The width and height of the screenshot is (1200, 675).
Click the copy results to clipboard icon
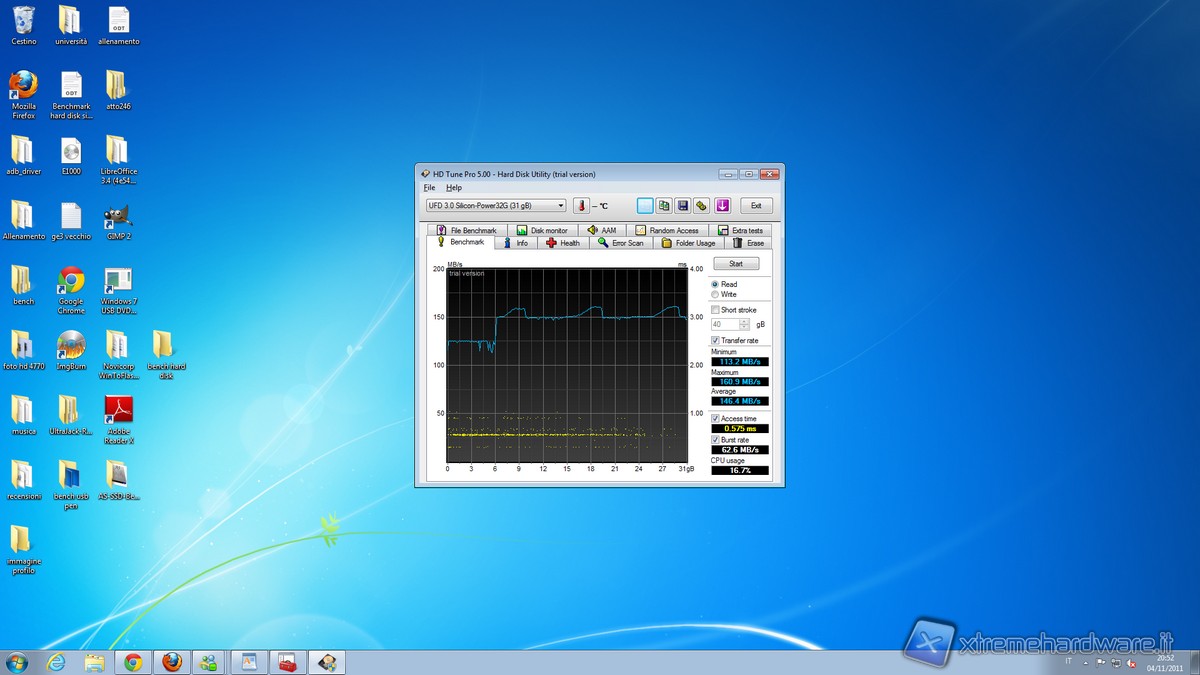pos(663,206)
